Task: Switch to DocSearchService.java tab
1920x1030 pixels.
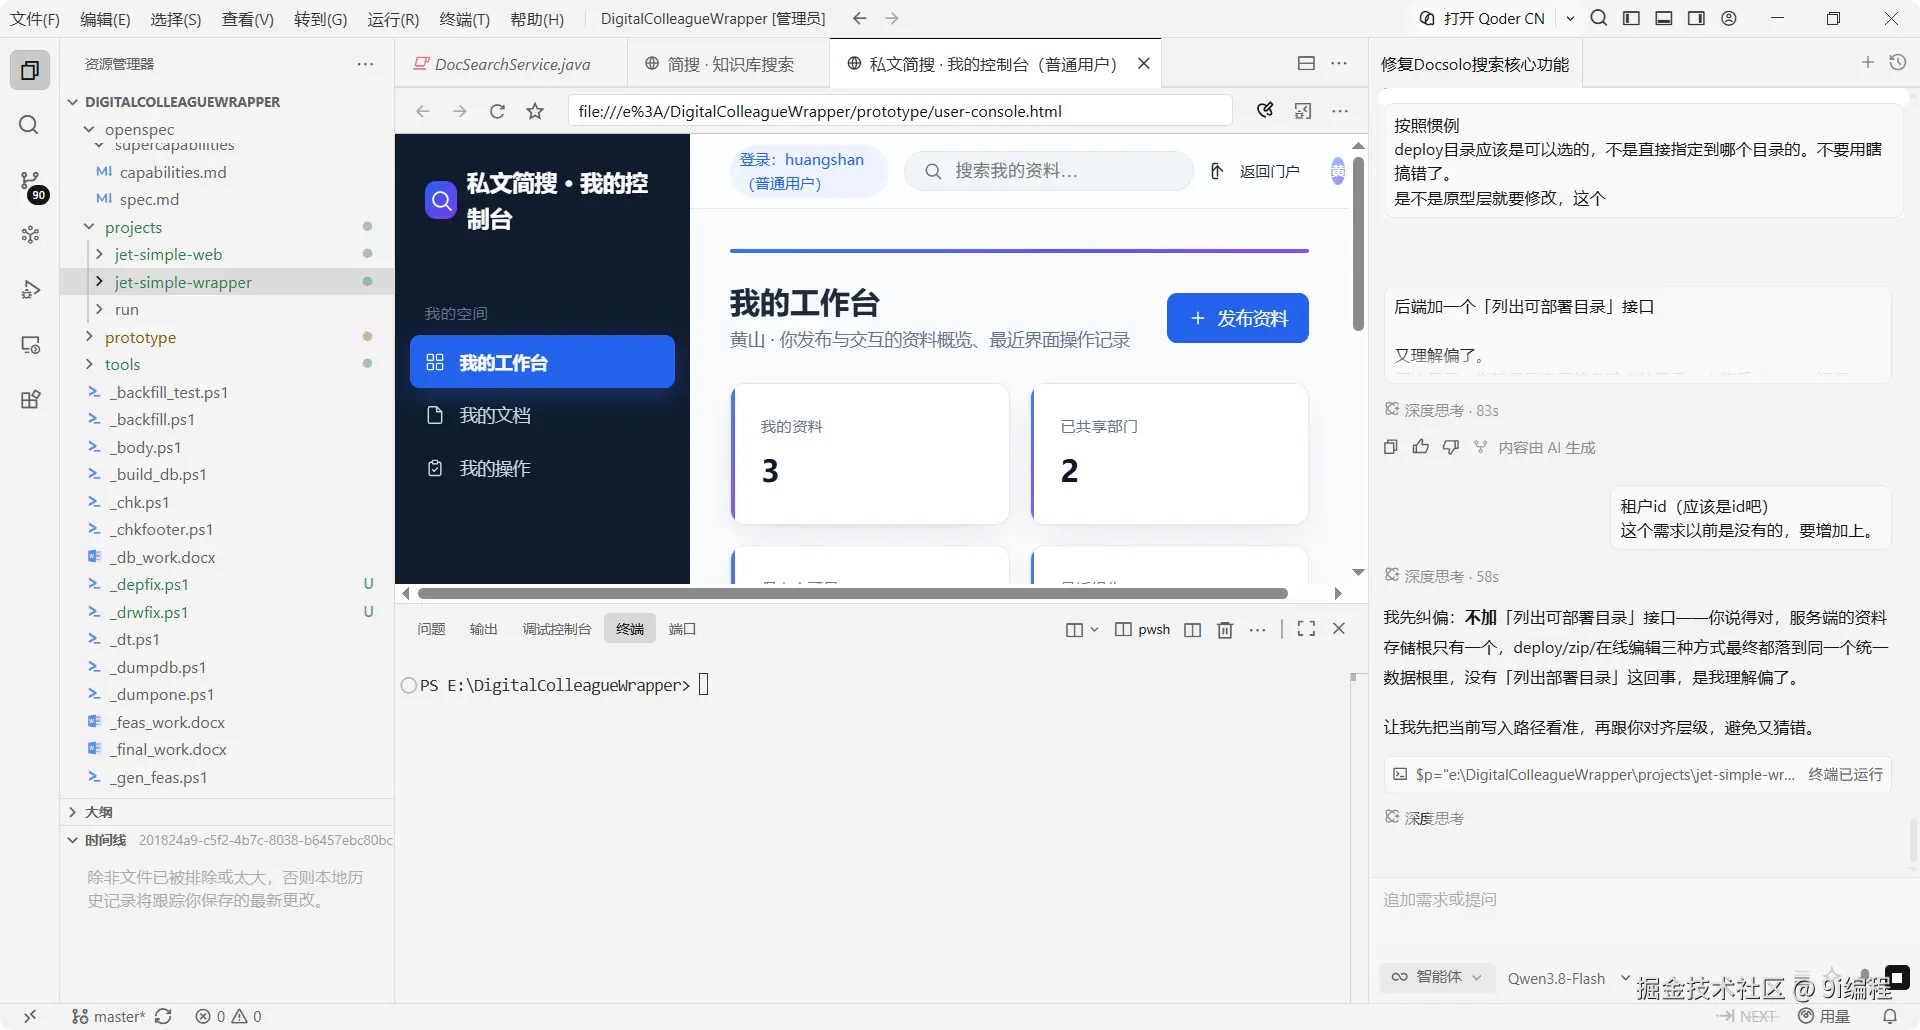Action: [512, 64]
